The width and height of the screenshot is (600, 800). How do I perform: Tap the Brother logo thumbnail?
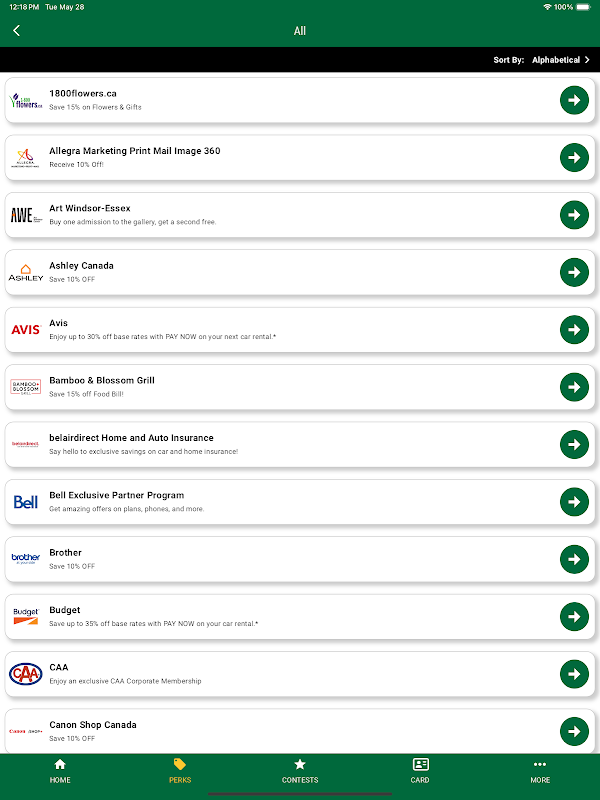26,559
